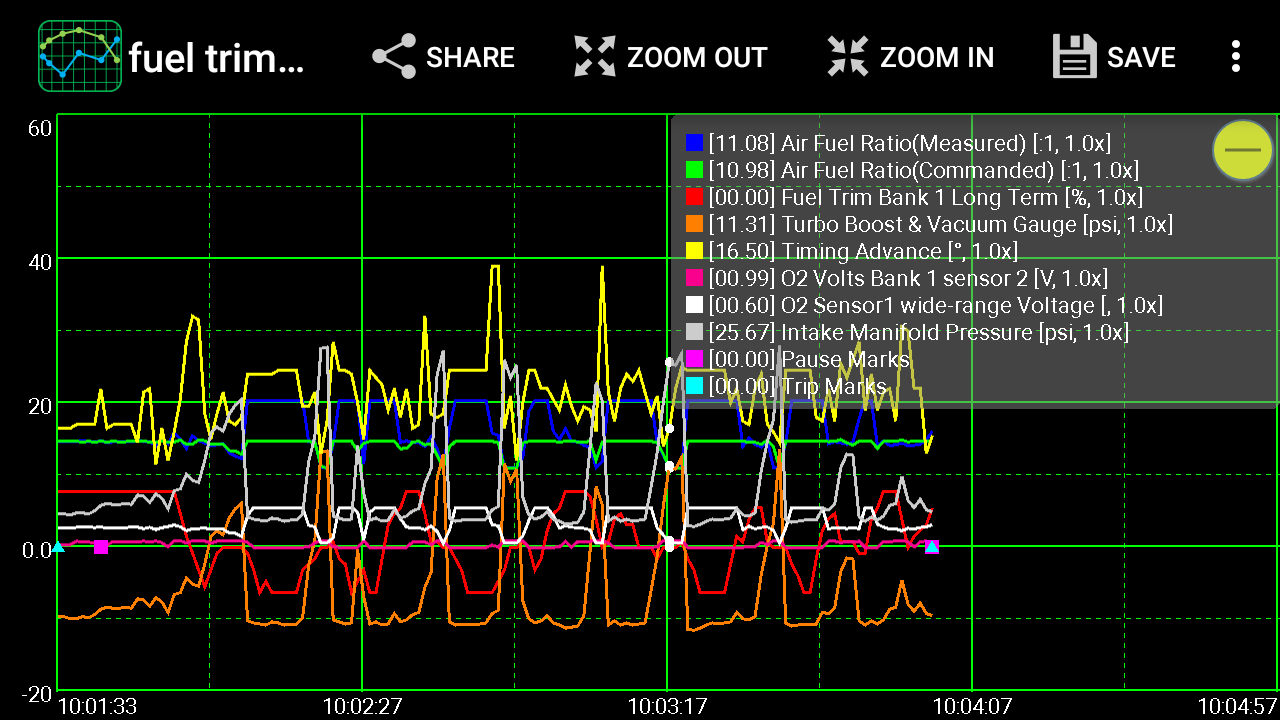This screenshot has height=720, width=1280.
Task: Tap the trip mark at end of data
Action: (x=932, y=546)
